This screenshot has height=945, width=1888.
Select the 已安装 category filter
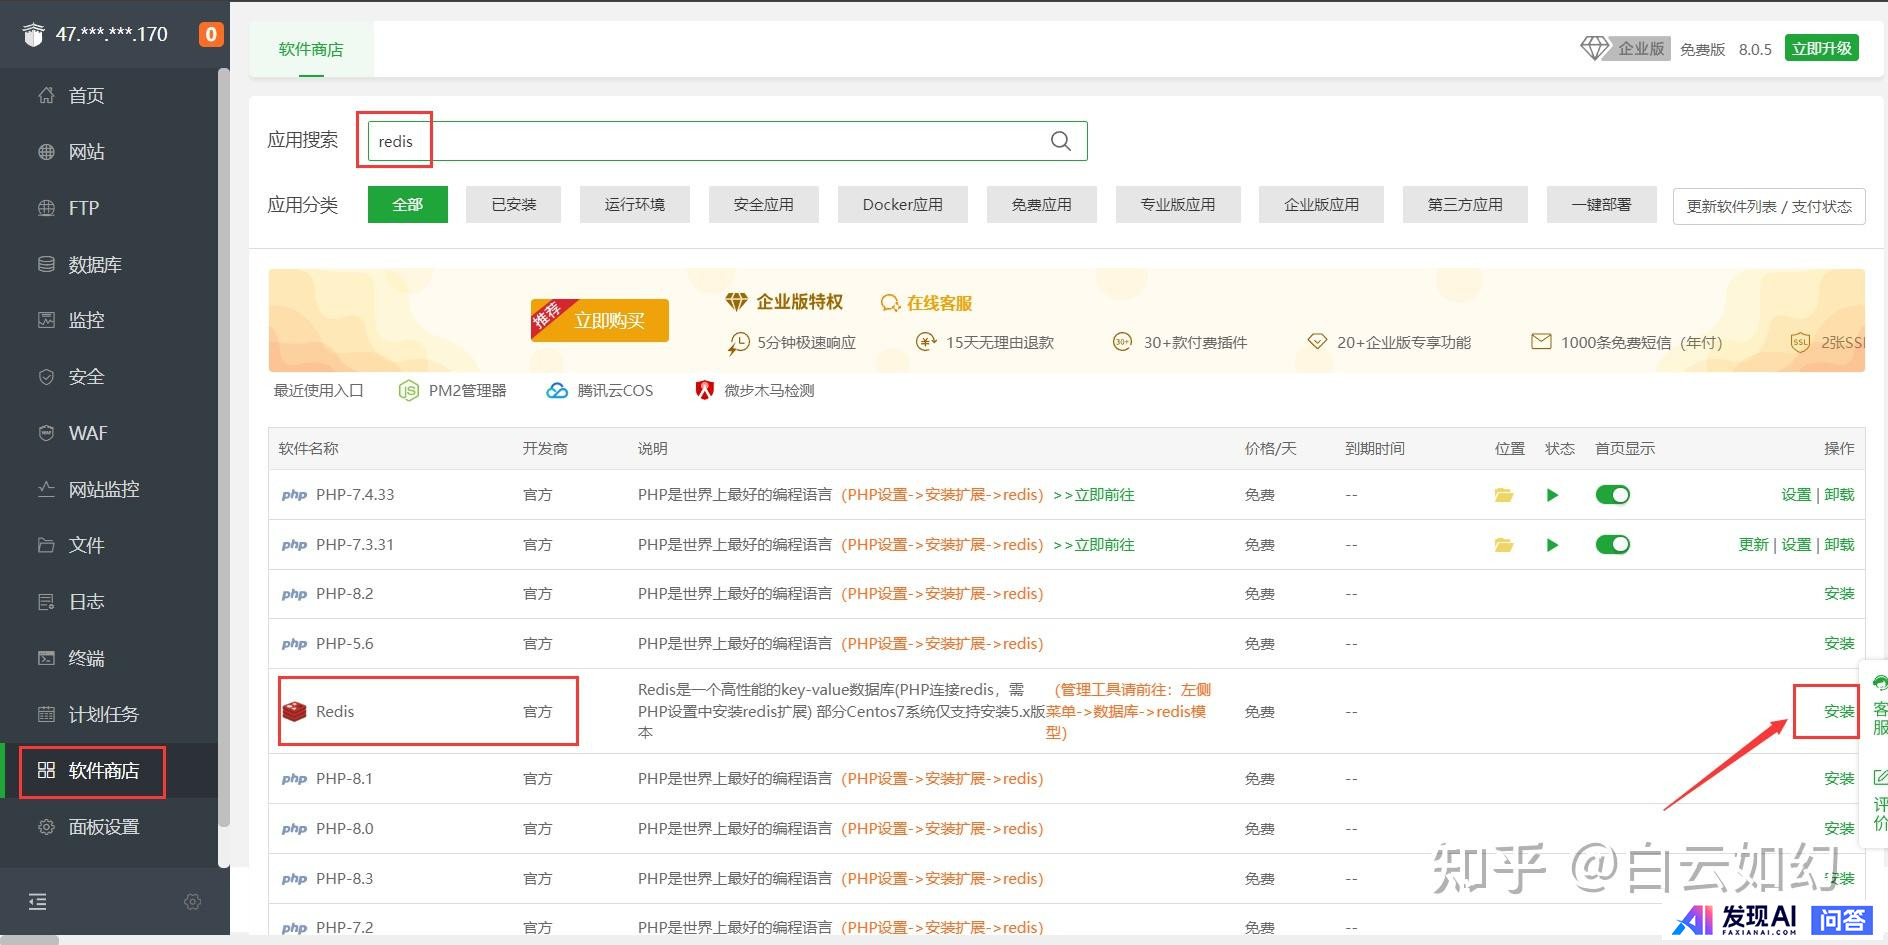click(513, 205)
